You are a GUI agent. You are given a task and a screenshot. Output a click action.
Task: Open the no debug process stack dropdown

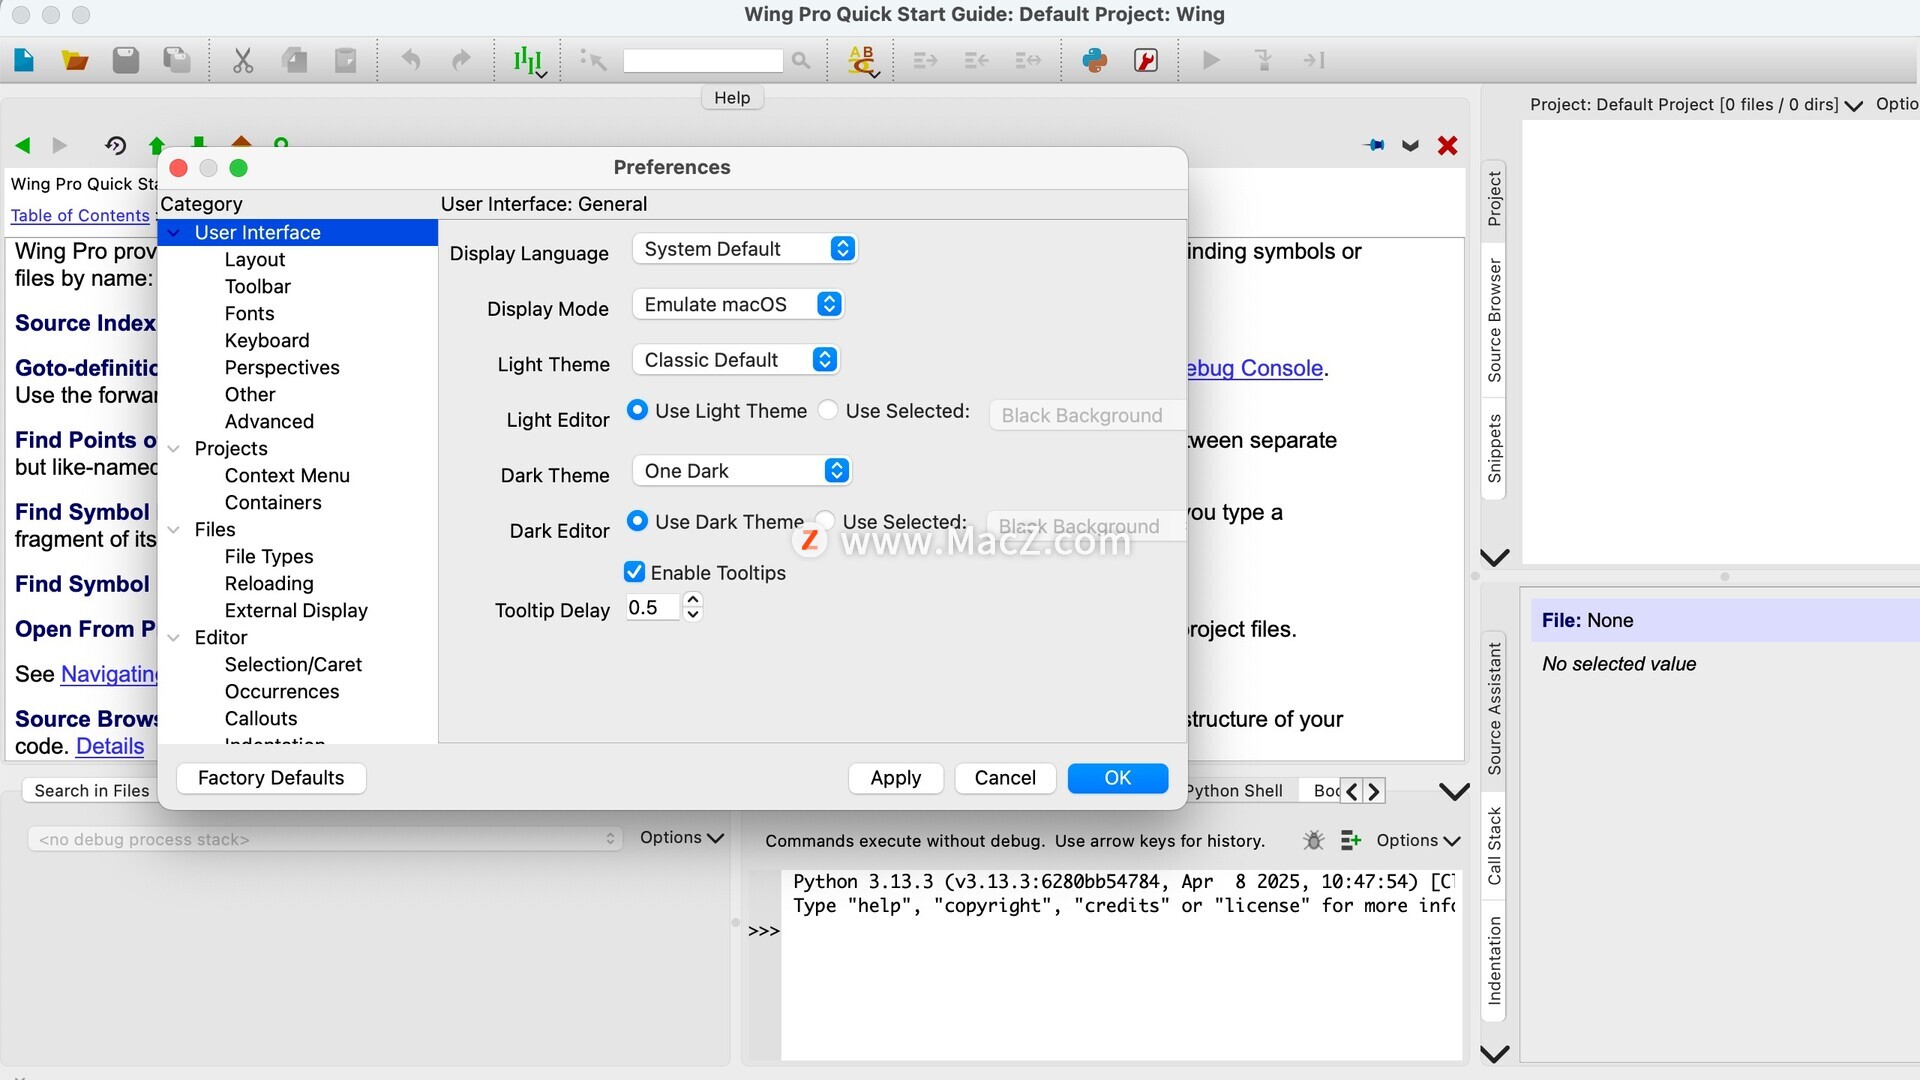[x=325, y=839]
